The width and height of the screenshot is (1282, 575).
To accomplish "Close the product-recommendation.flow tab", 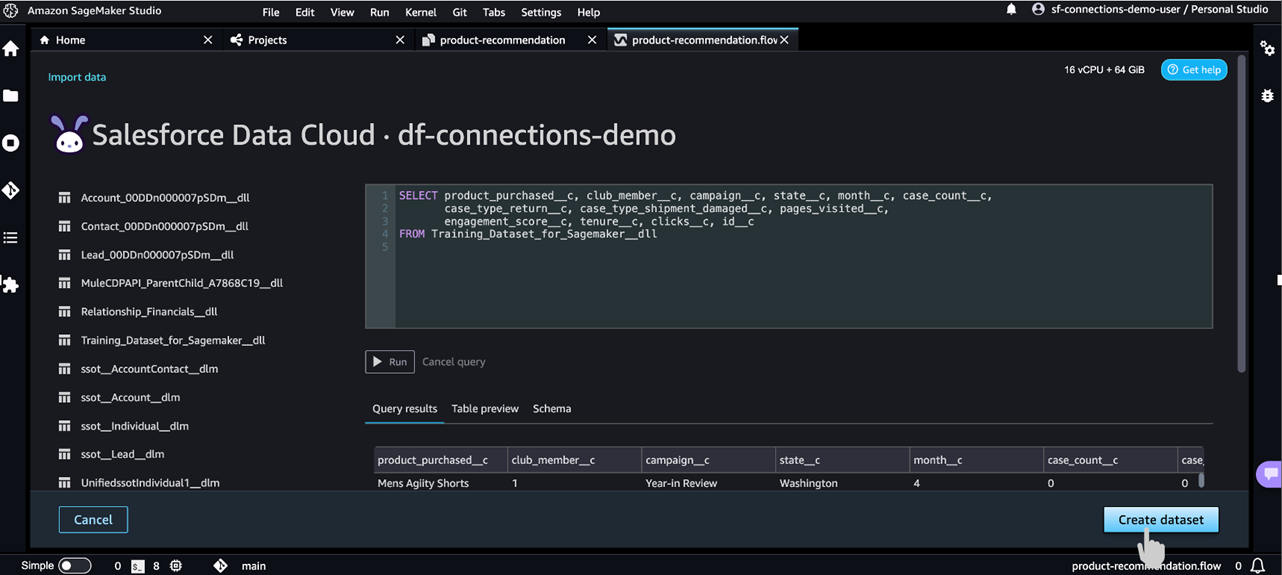I will [x=784, y=40].
